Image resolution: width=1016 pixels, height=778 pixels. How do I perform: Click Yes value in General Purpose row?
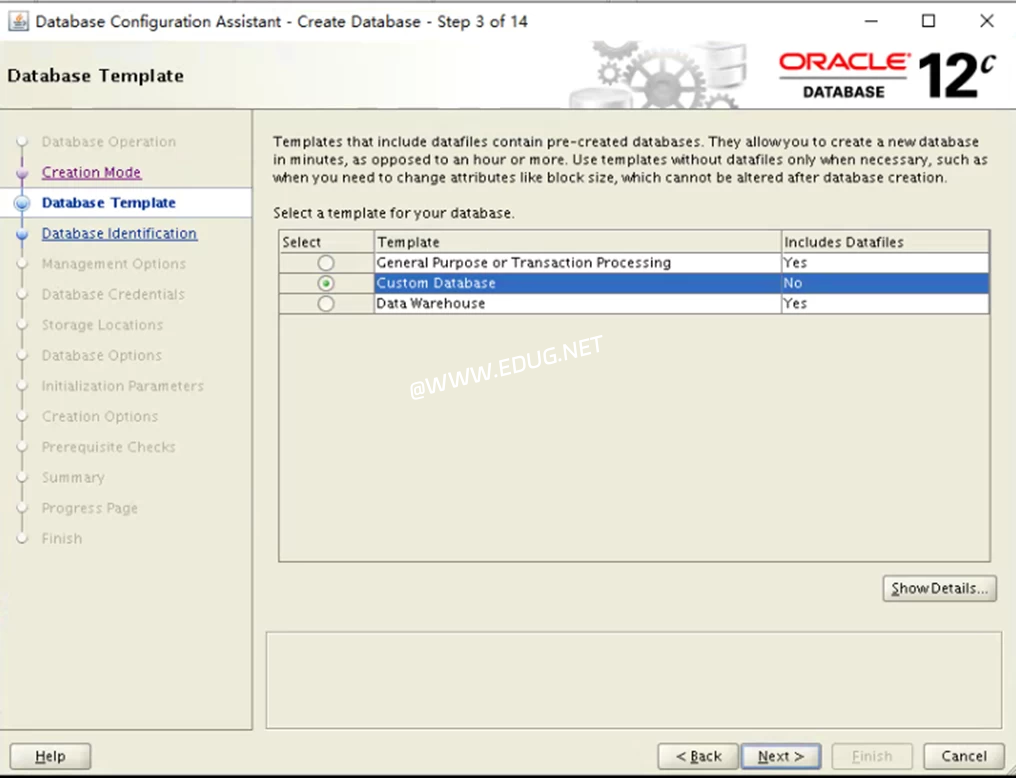795,262
